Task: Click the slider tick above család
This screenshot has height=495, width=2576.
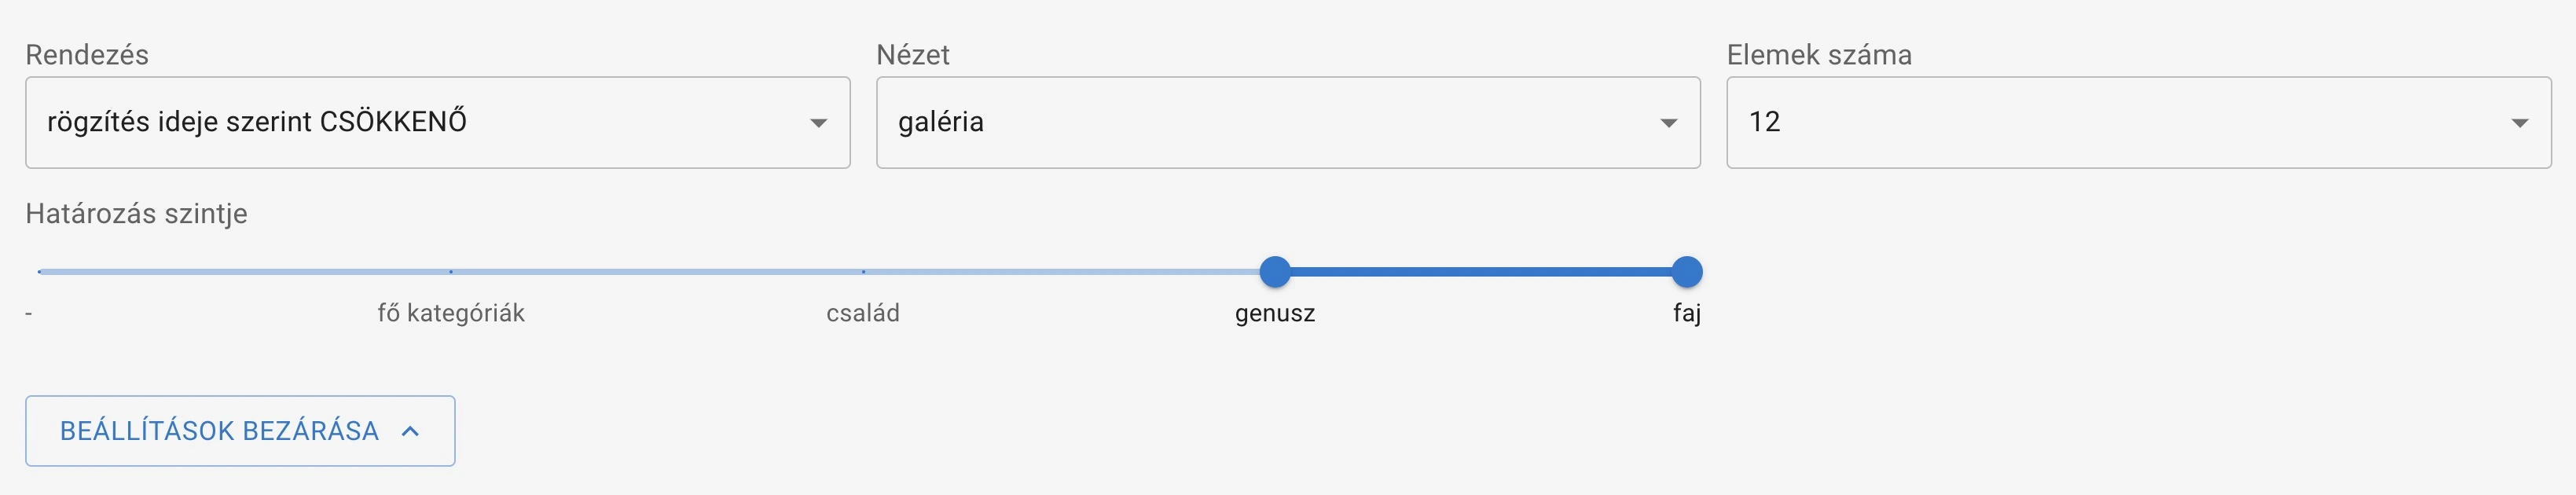Action: [863, 271]
